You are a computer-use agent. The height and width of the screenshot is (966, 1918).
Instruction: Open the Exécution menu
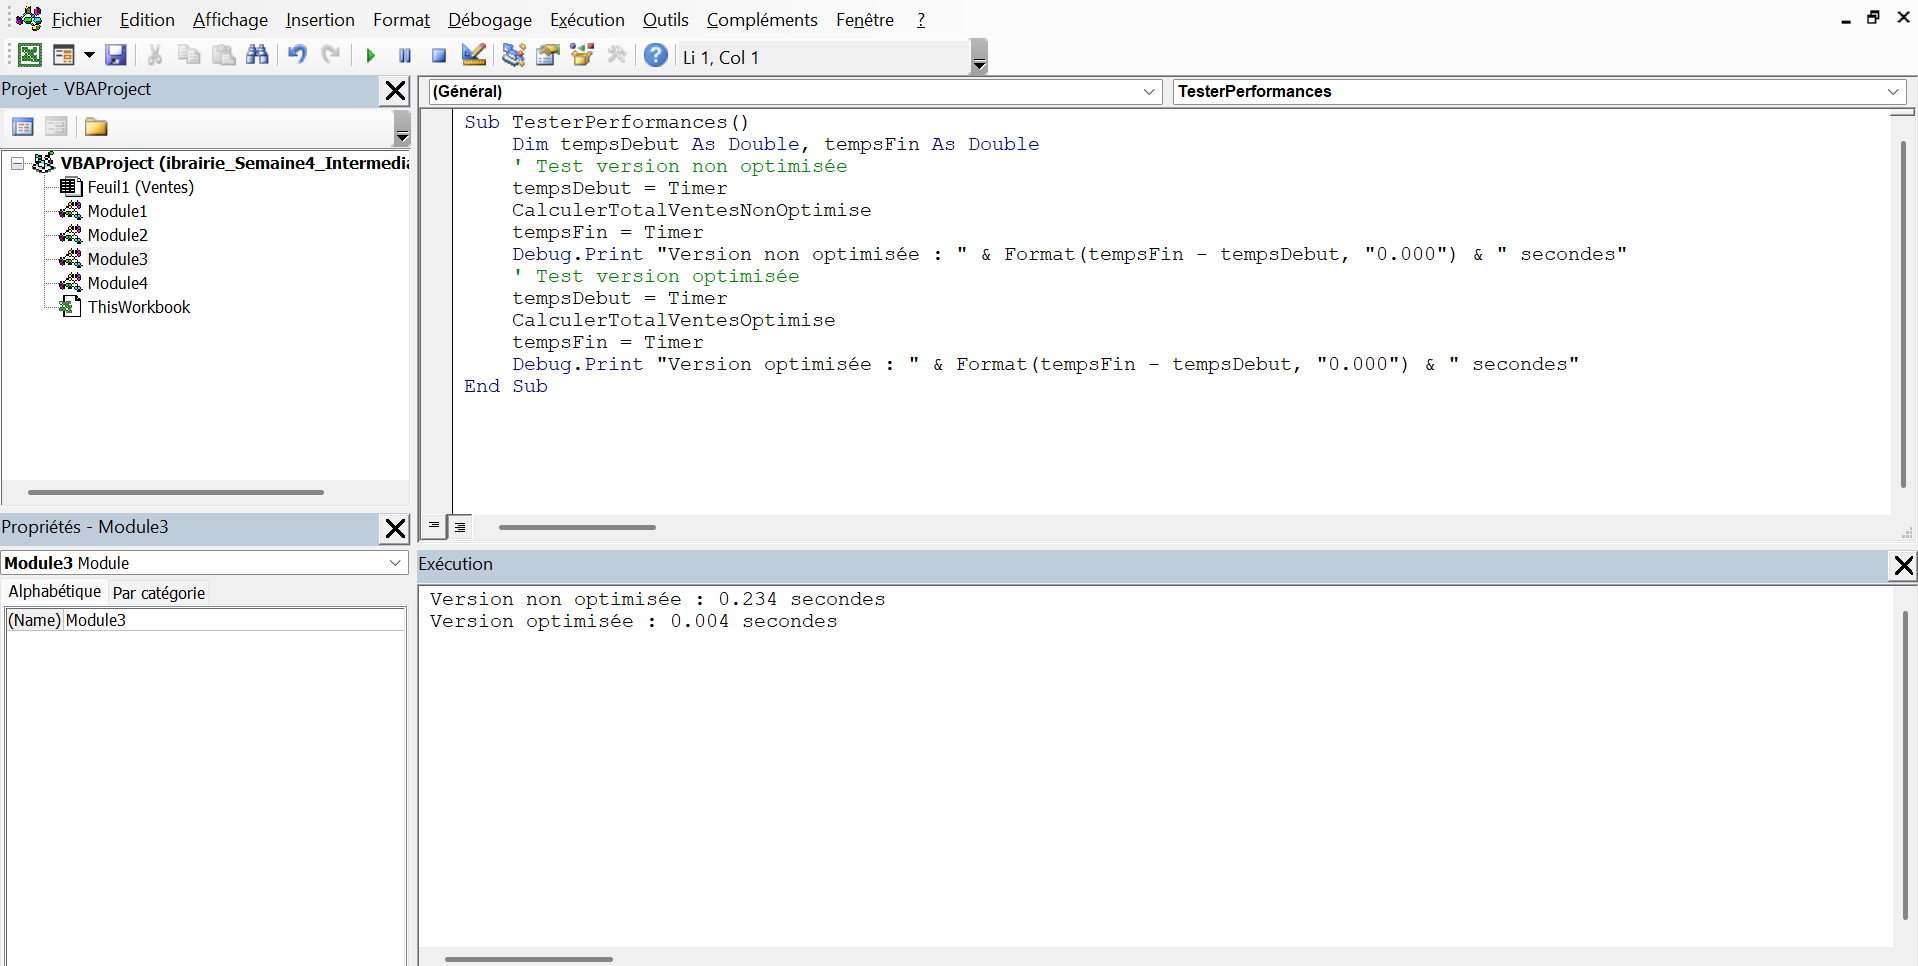(x=587, y=20)
